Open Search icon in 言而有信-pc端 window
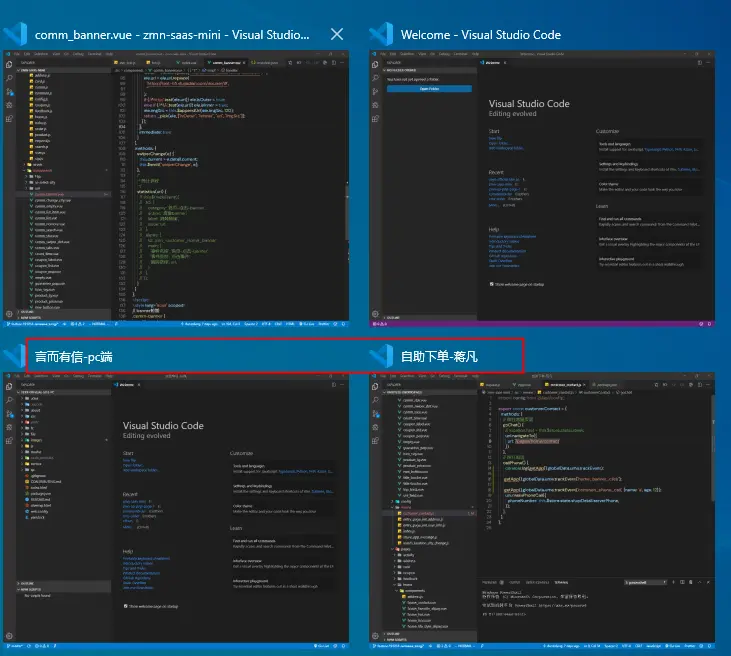This screenshot has width=731, height=656. click(9, 400)
